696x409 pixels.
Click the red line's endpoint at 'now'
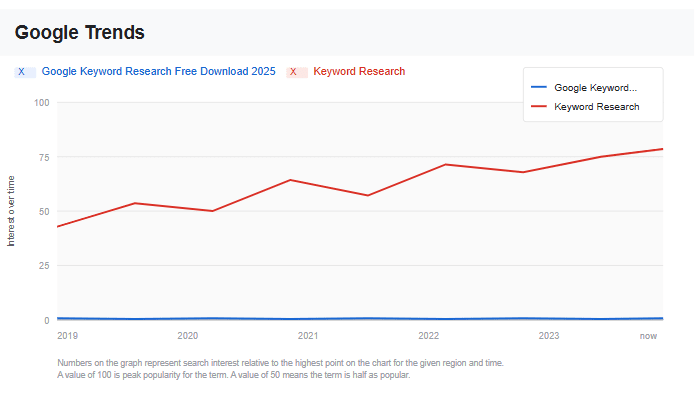(x=662, y=149)
